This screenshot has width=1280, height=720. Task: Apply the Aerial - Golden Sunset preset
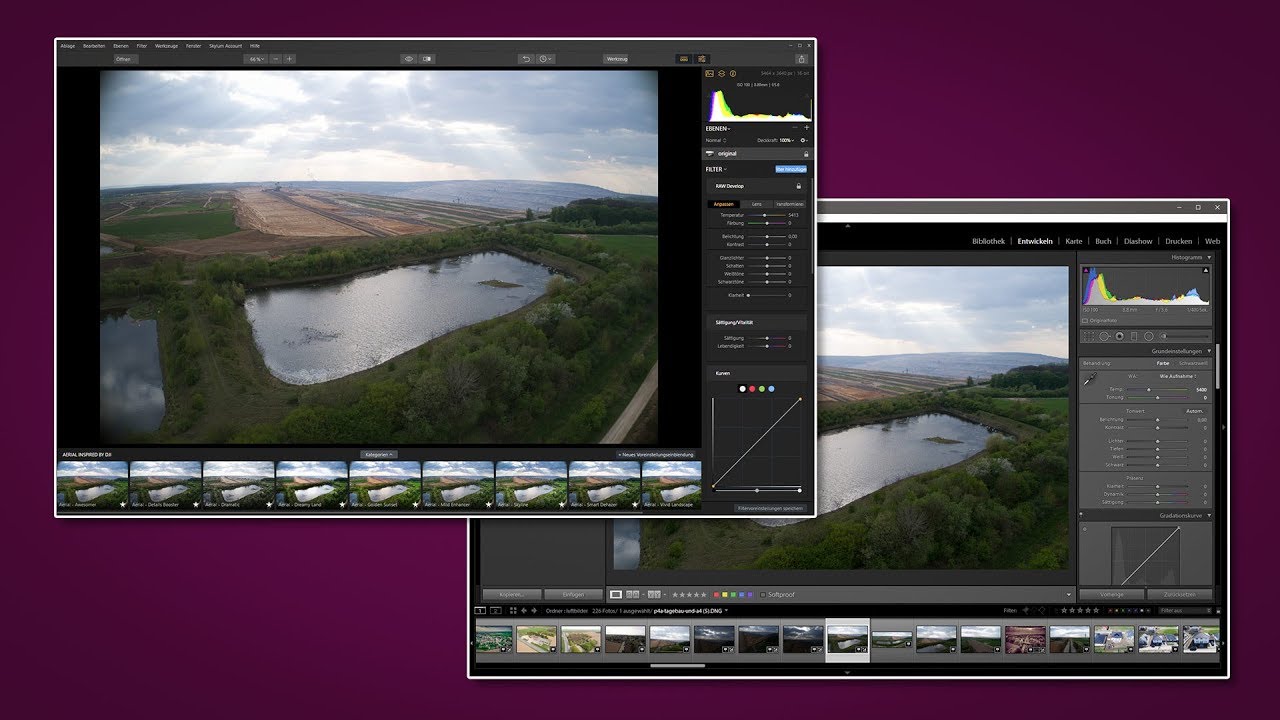pyautogui.click(x=384, y=484)
